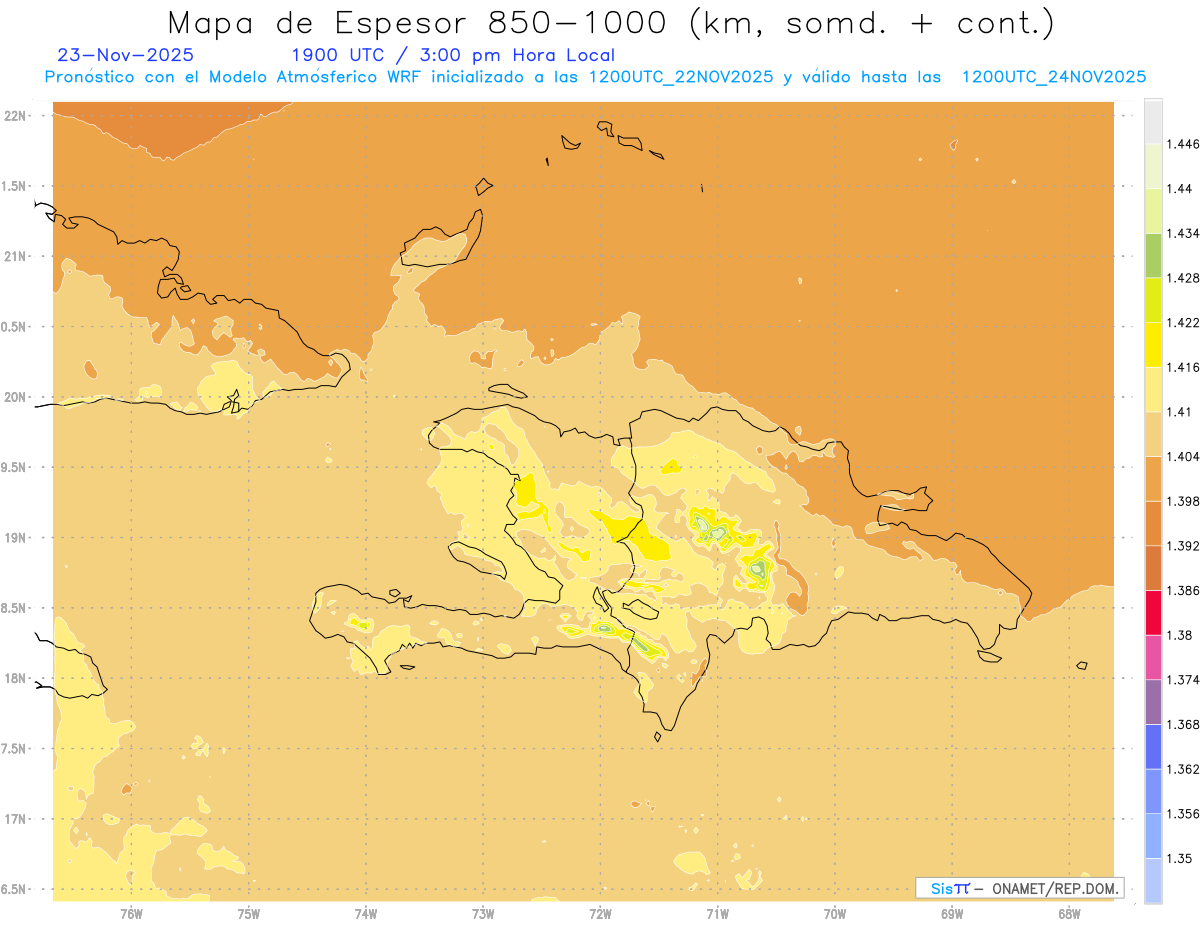
Task: Click the color bar label '1.35'
Action: tap(1180, 858)
